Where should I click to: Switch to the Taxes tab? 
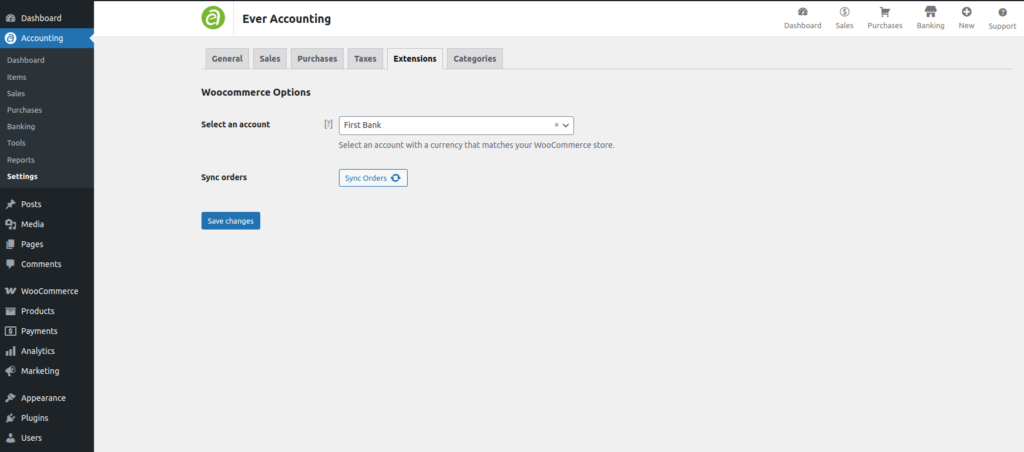pyautogui.click(x=365, y=59)
